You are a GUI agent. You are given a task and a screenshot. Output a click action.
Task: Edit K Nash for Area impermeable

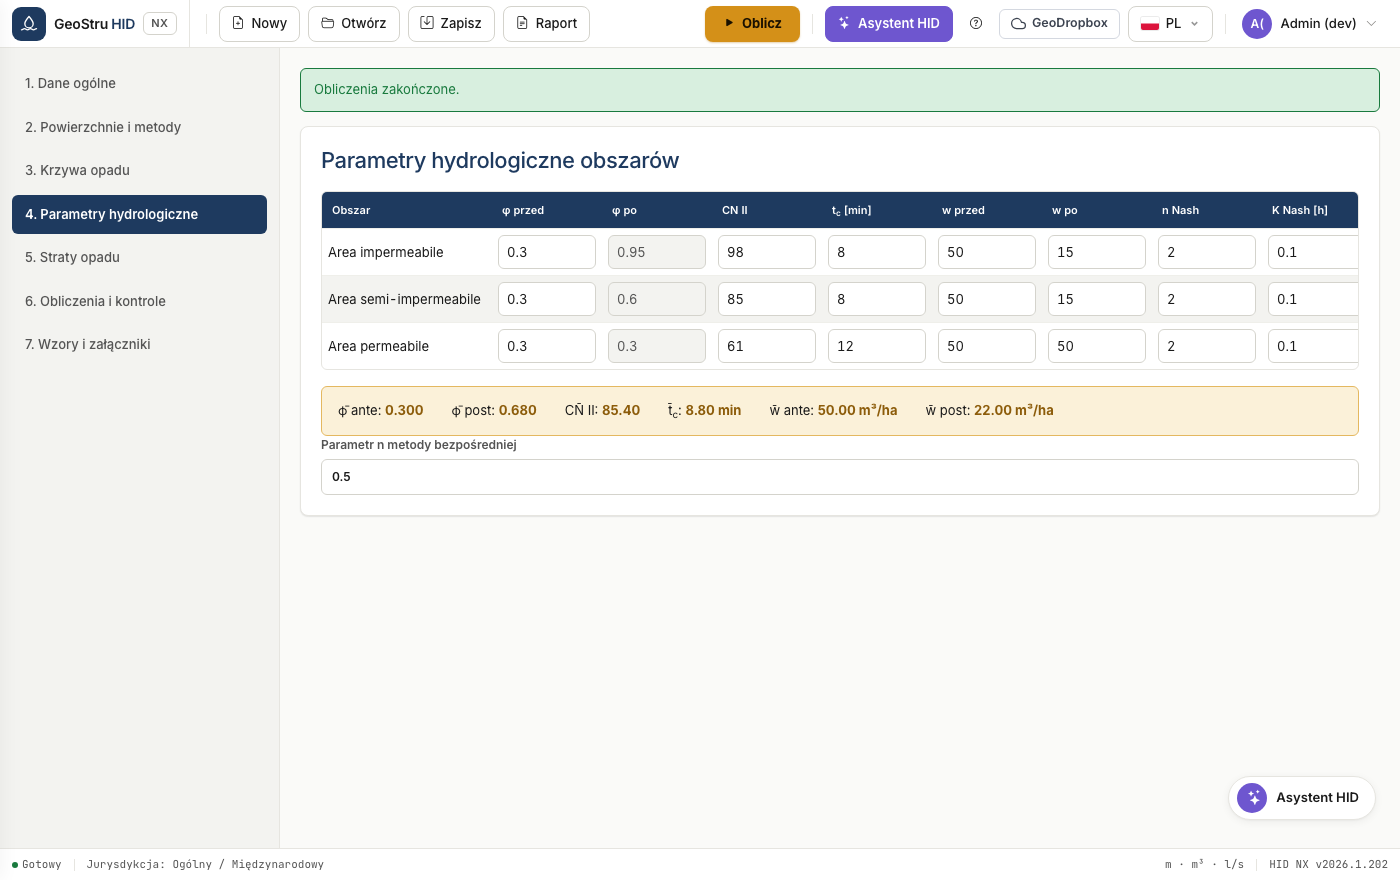1313,252
